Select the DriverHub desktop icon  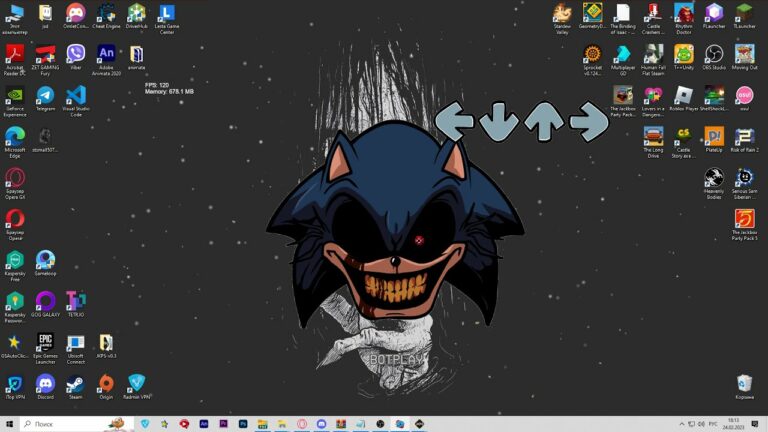(137, 17)
